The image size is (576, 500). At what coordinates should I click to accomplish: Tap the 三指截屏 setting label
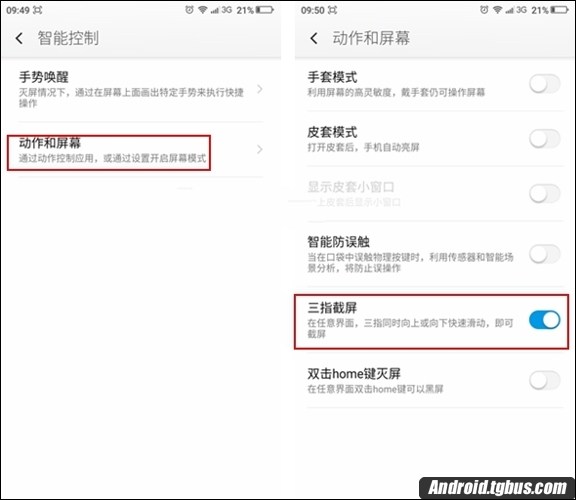pos(332,308)
